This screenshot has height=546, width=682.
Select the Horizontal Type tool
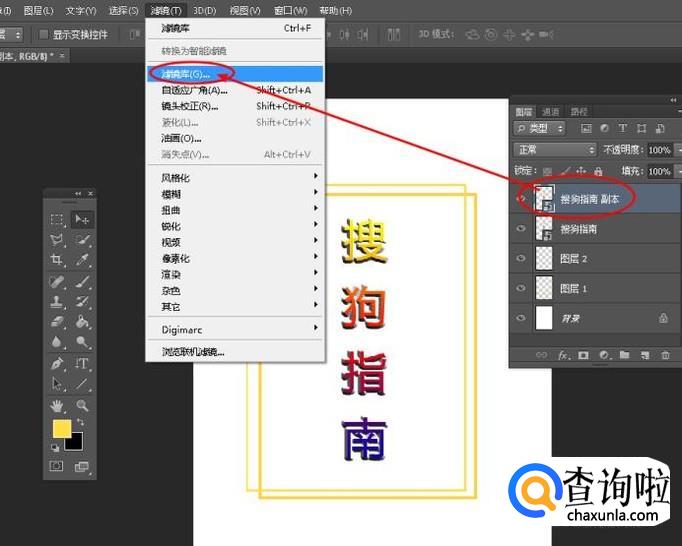pyautogui.click(x=83, y=364)
